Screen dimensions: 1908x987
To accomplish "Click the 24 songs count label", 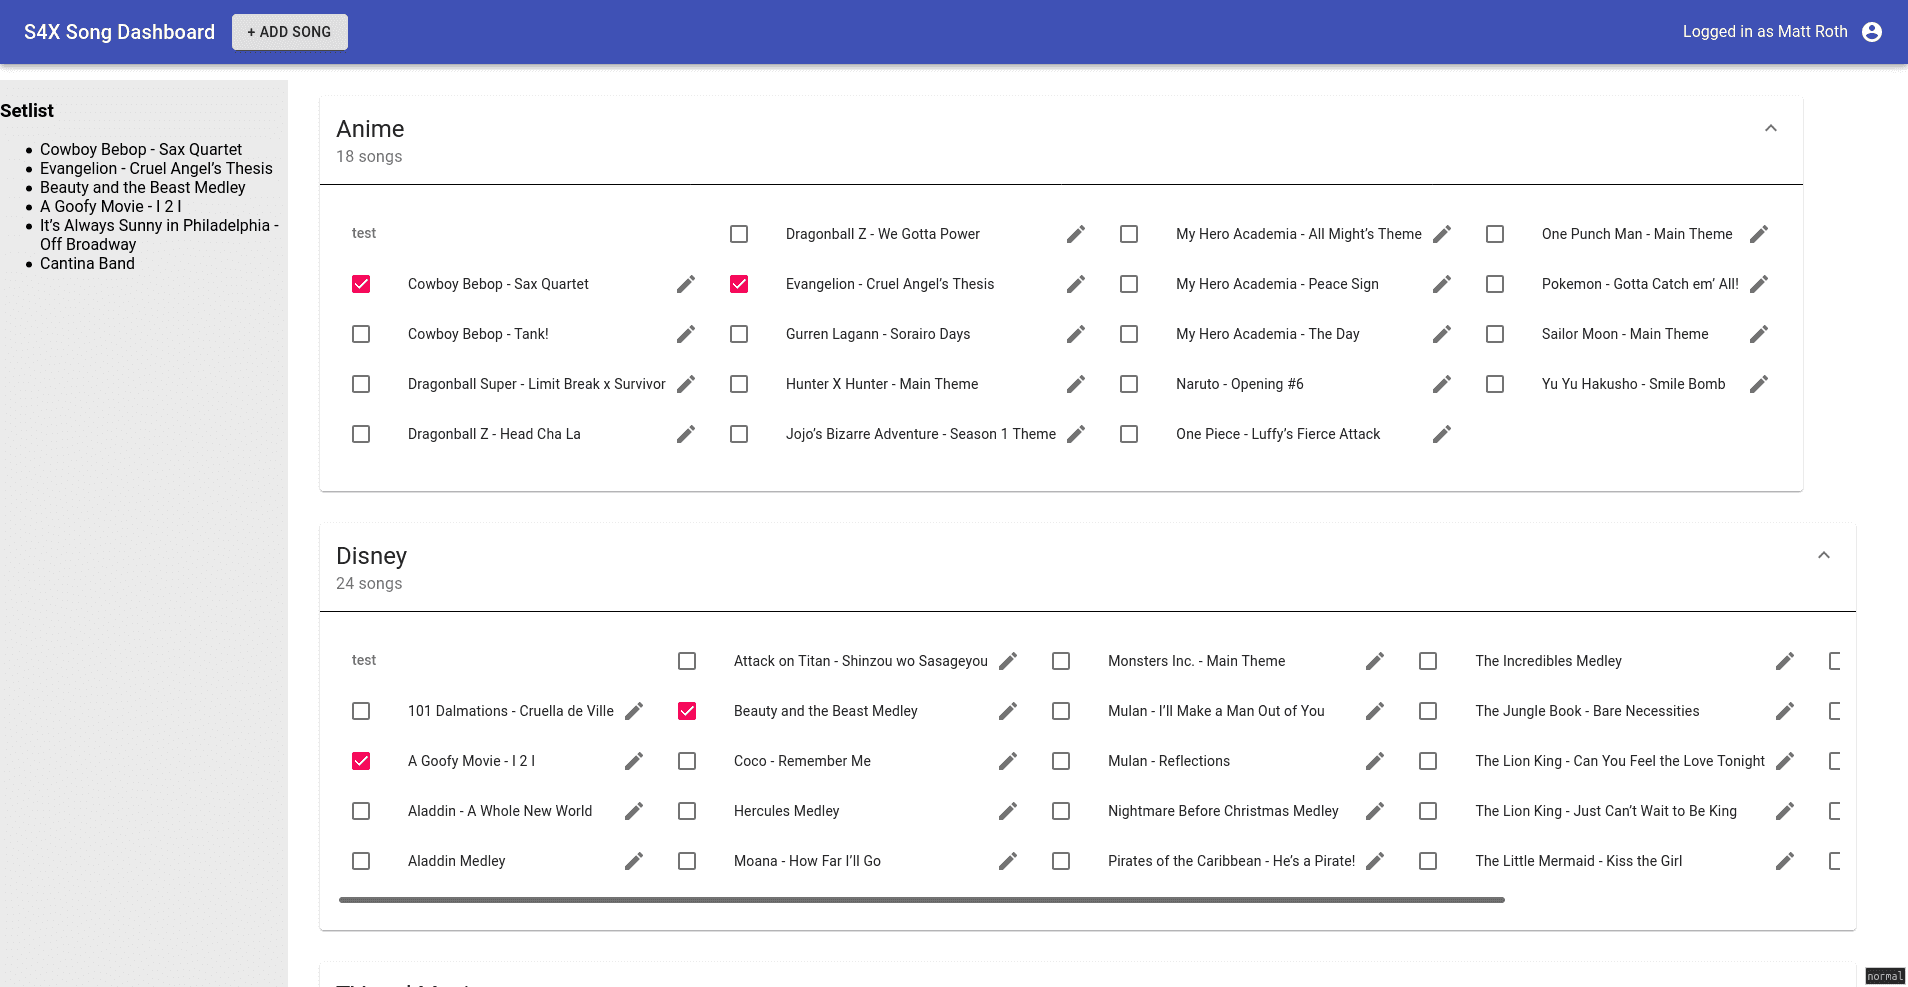I will coord(369,584).
